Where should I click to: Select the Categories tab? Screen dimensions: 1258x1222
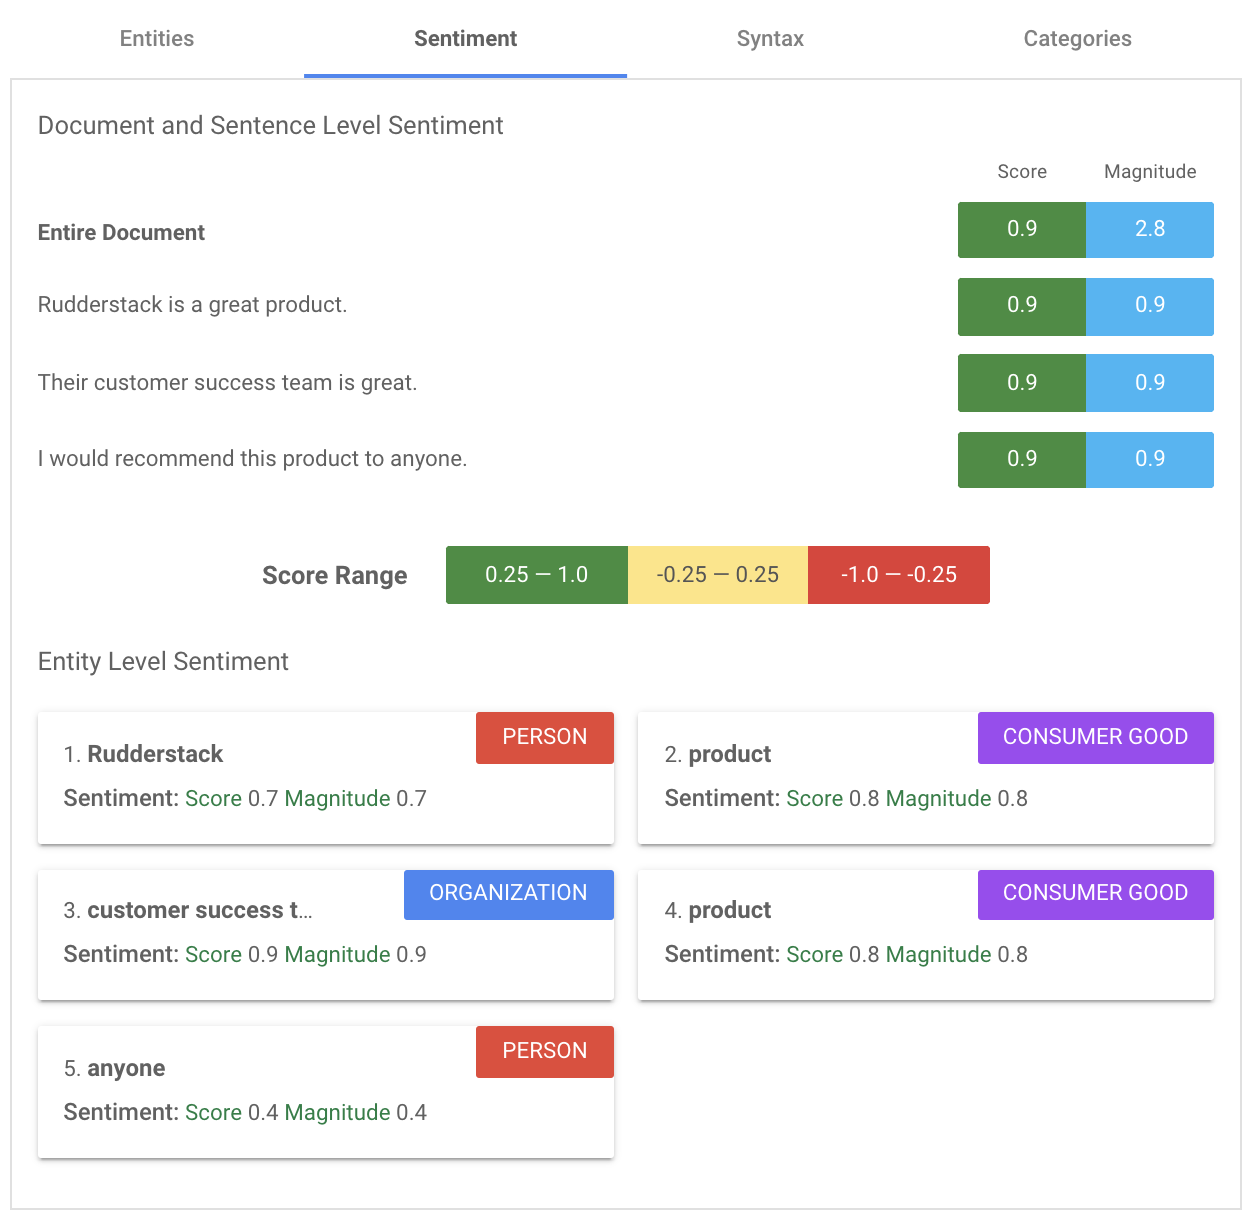(x=1076, y=38)
